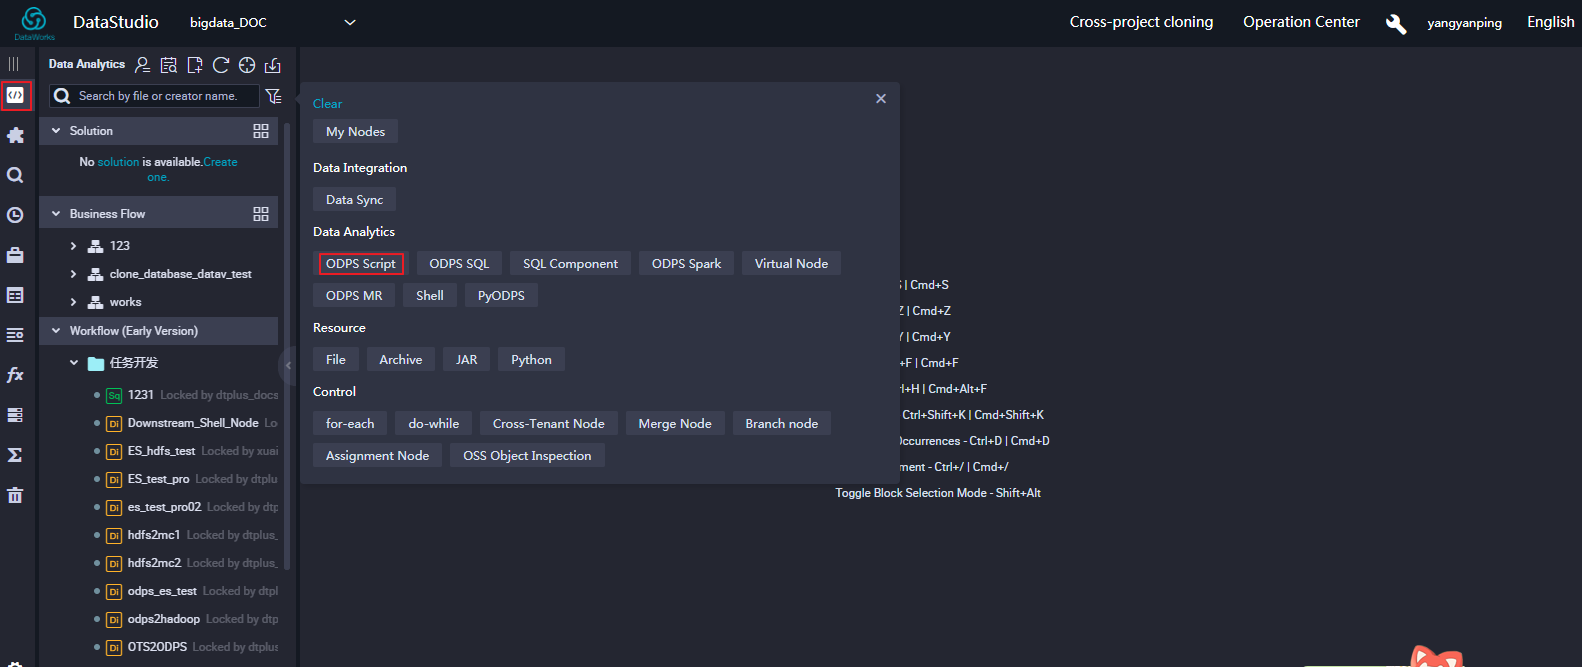Select the OSS Object Inspection filter
Image resolution: width=1582 pixels, height=667 pixels.
pyautogui.click(x=527, y=456)
